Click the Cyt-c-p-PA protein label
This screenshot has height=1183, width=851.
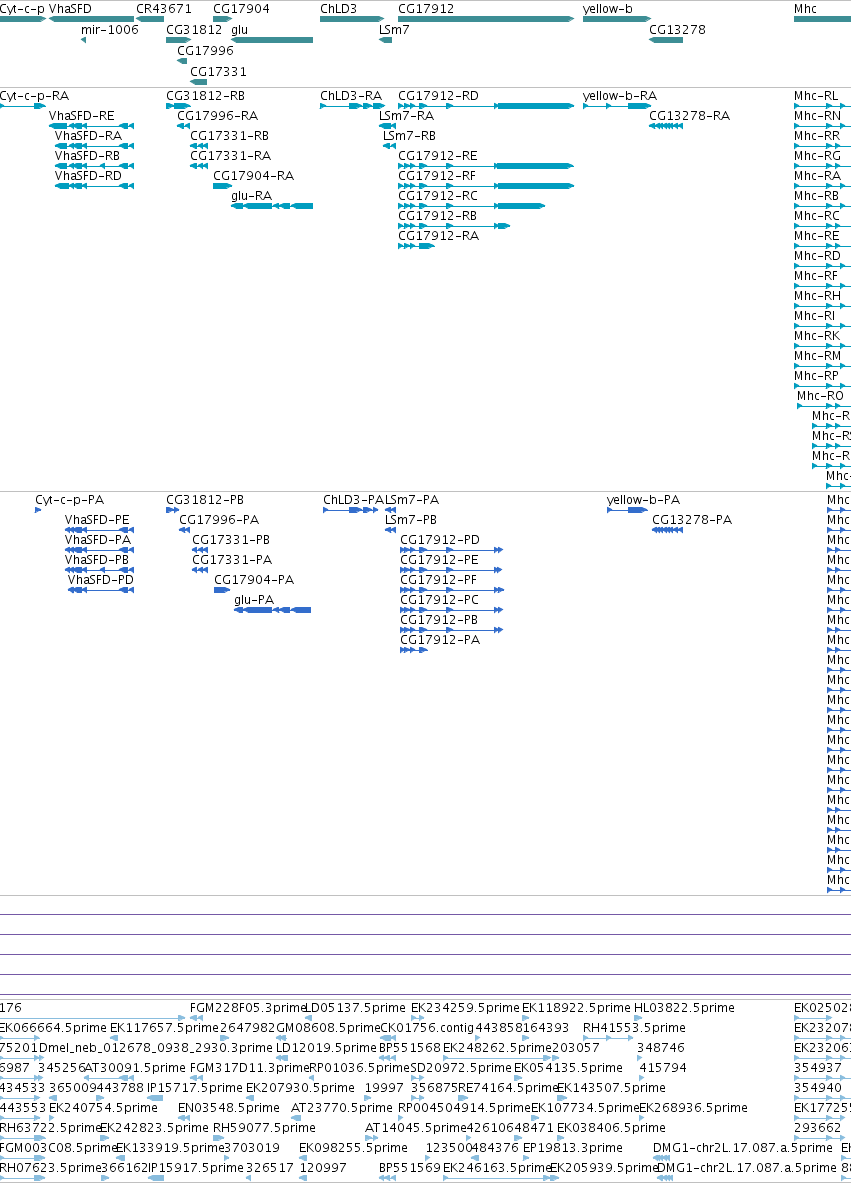click(69, 499)
